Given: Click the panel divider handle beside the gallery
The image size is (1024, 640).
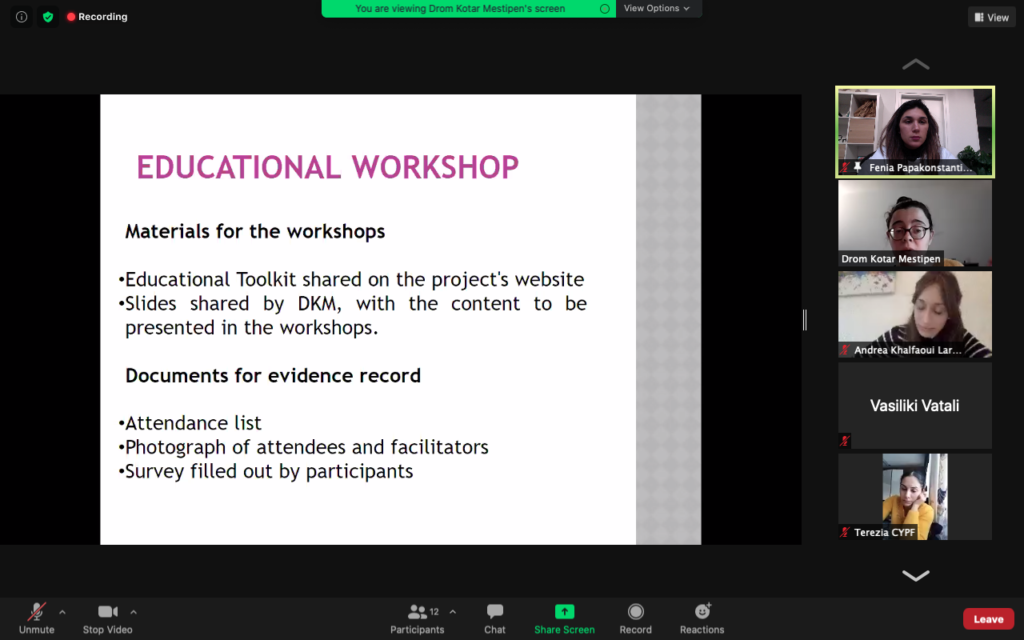Looking at the screenshot, I should point(805,320).
